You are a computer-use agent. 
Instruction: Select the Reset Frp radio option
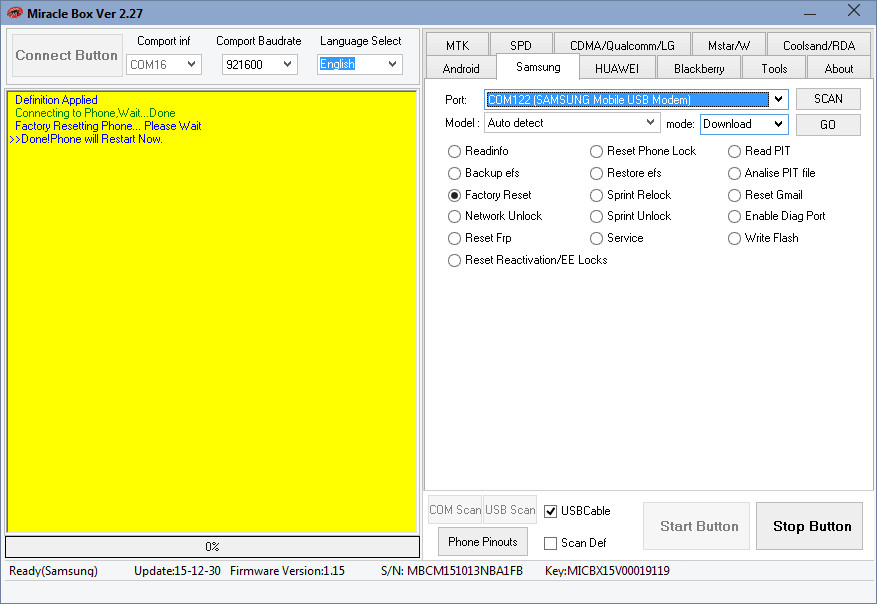[455, 238]
